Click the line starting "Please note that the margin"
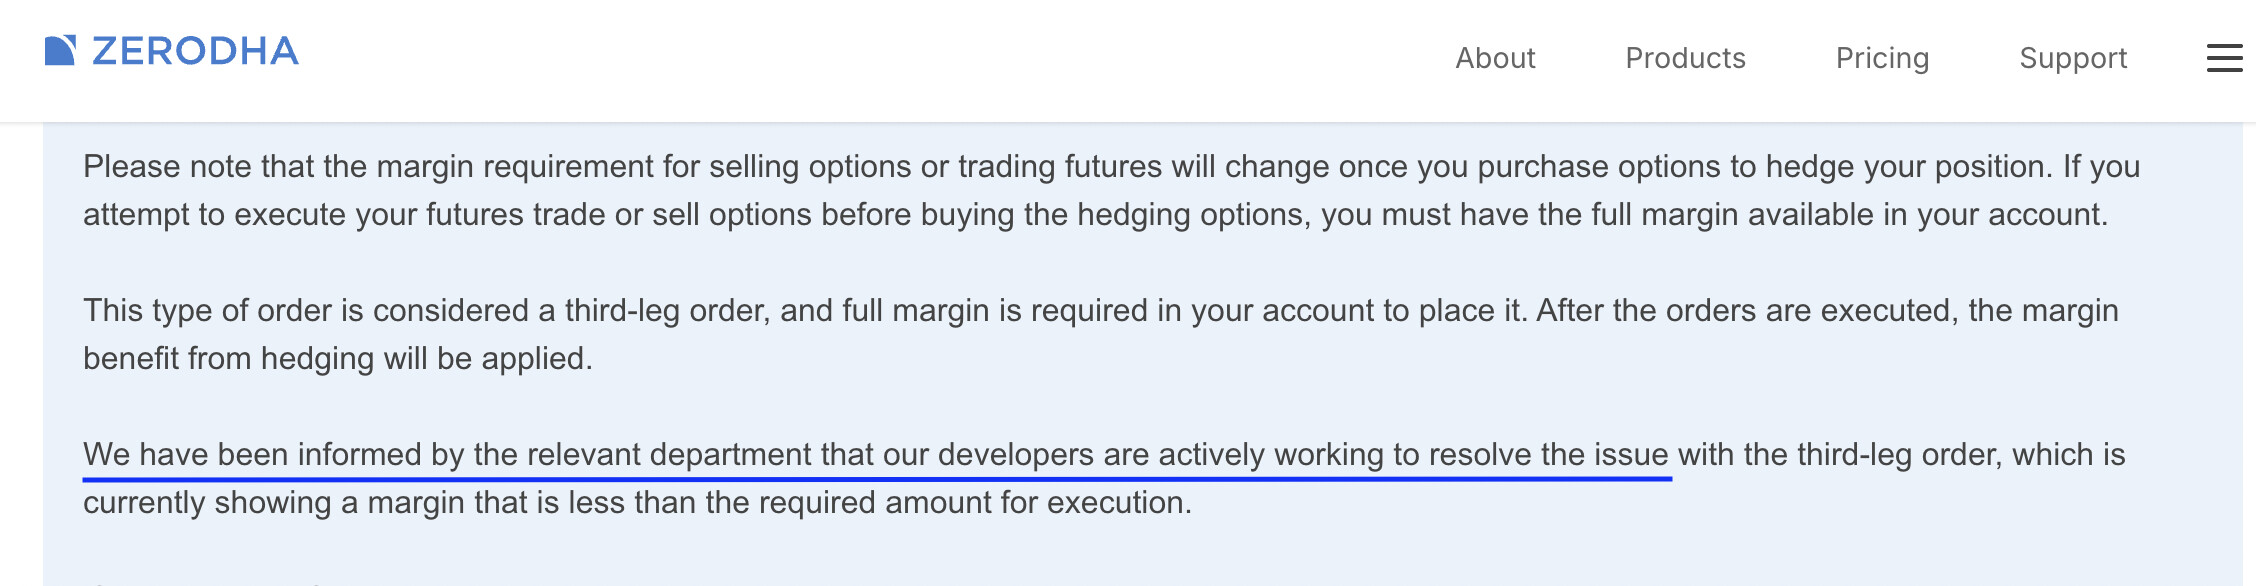 click(1112, 167)
